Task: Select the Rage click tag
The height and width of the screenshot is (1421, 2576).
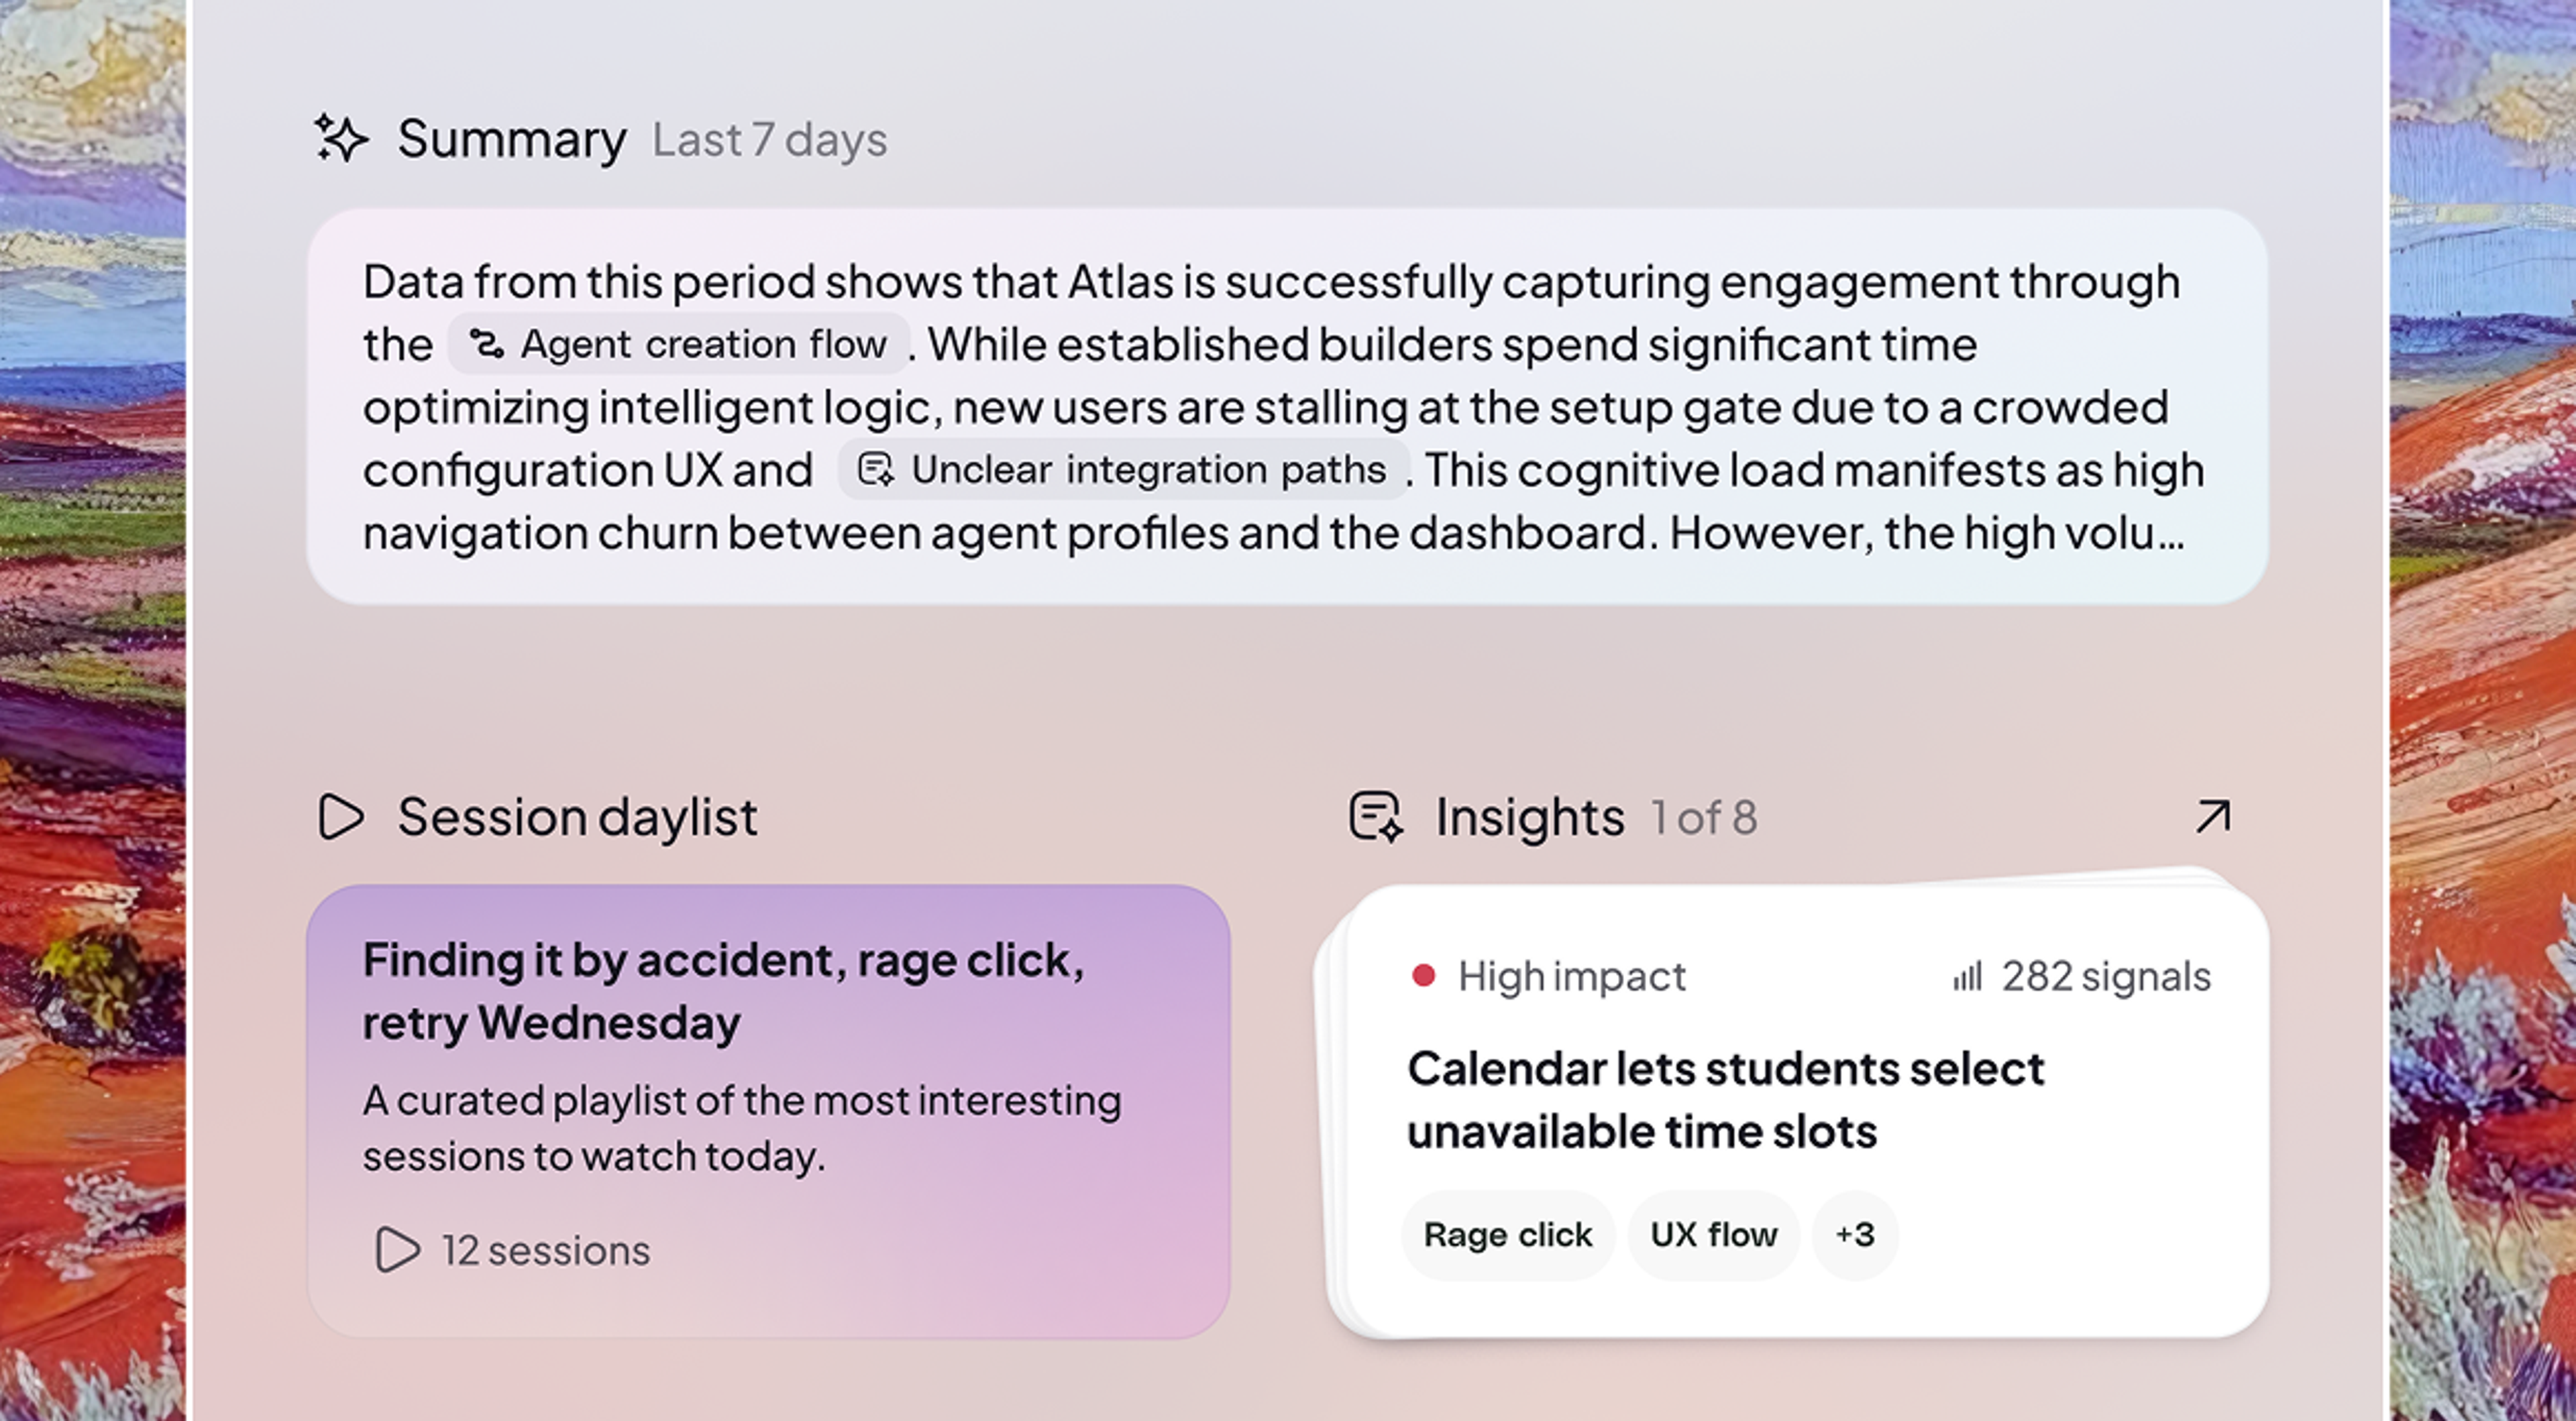Action: (x=1507, y=1235)
